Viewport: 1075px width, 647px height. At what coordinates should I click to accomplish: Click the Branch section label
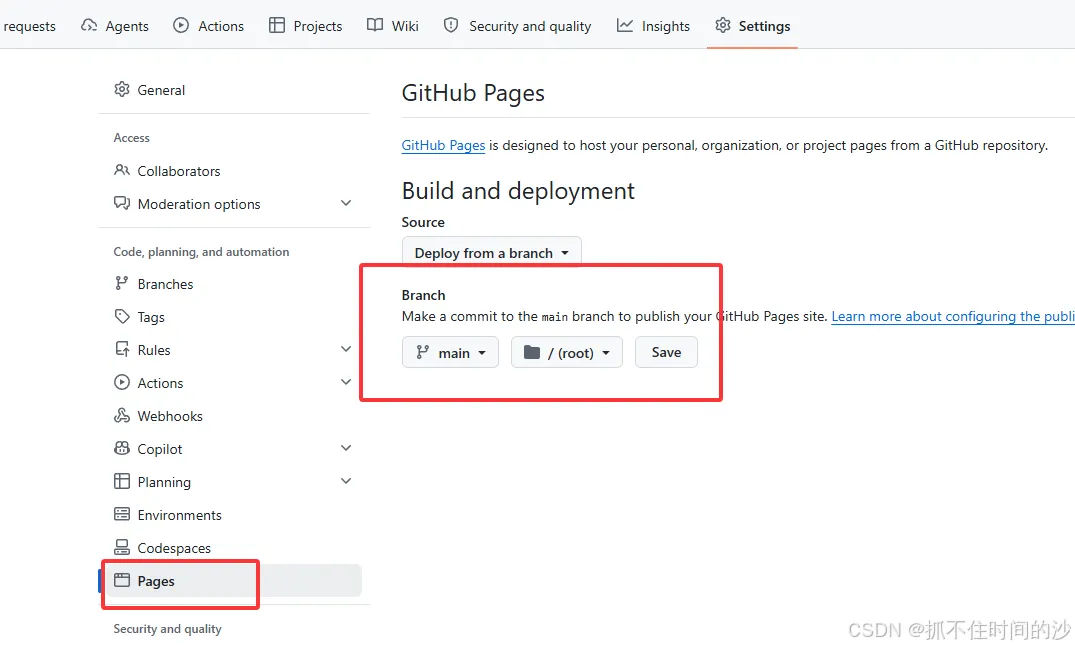(x=424, y=295)
